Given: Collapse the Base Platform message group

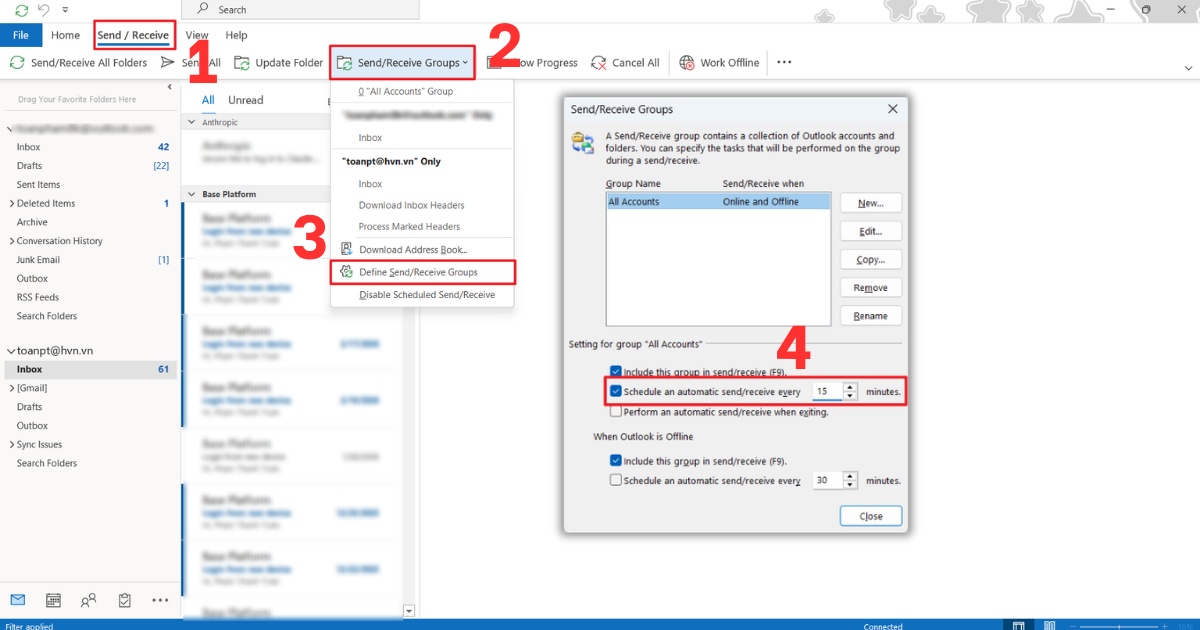Looking at the screenshot, I should click(192, 194).
